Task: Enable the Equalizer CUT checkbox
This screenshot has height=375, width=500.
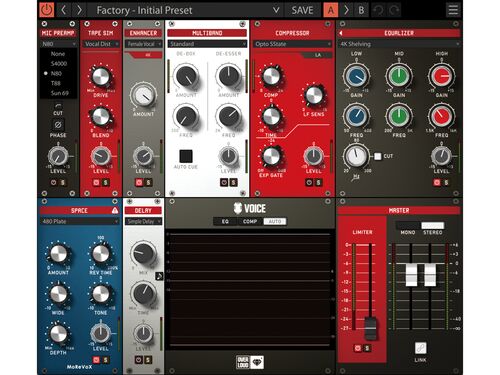Action: coord(378,156)
